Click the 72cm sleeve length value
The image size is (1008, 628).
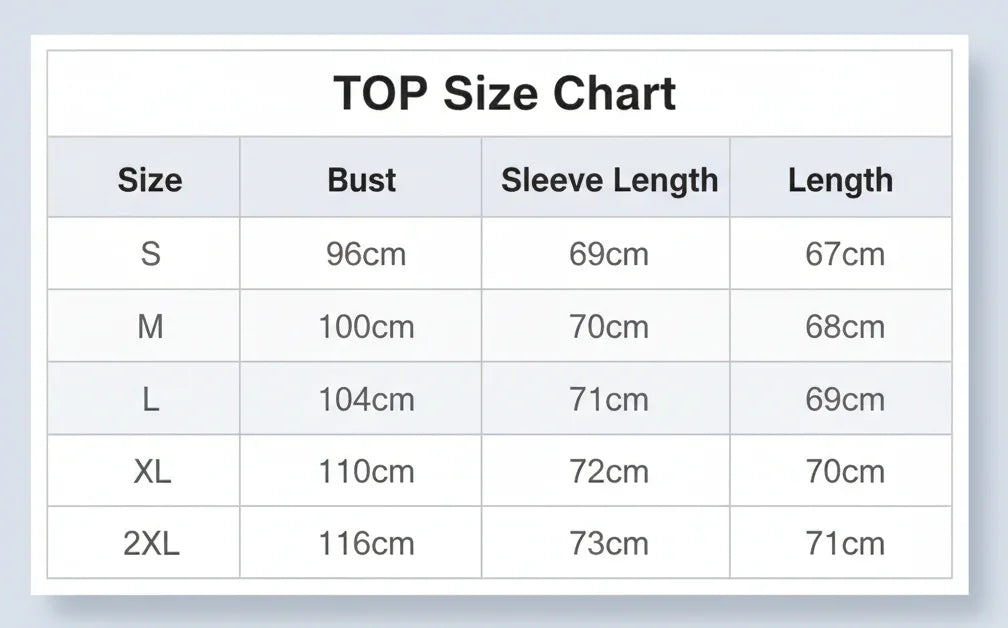pyautogui.click(x=609, y=471)
